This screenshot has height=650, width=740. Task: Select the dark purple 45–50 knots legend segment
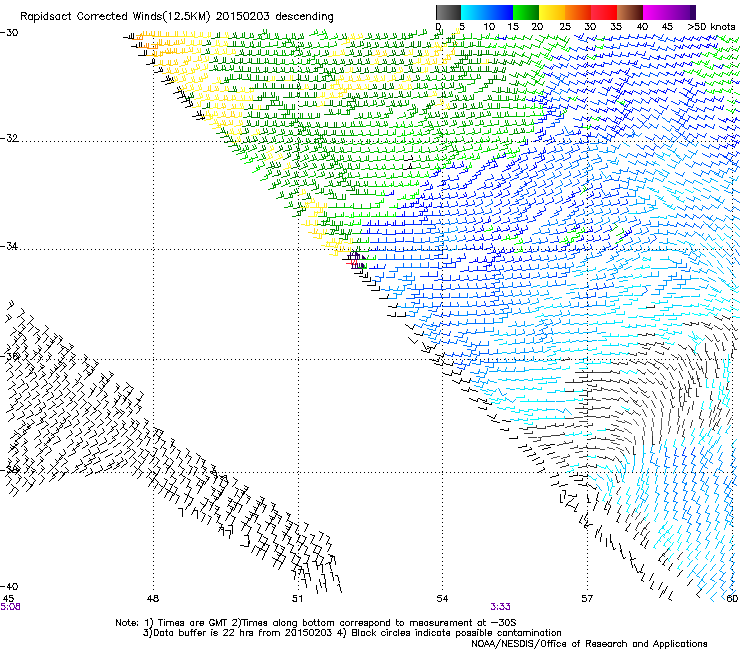(682, 12)
